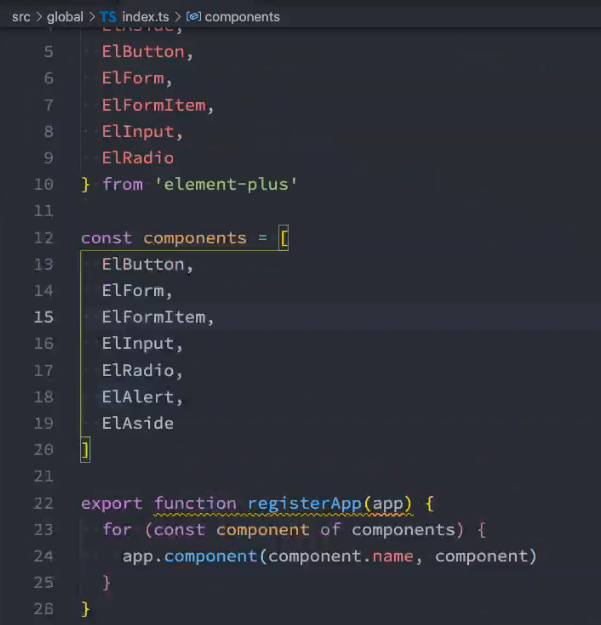Click line number 12 in the gutter
The width and height of the screenshot is (601, 625).
[x=43, y=238]
